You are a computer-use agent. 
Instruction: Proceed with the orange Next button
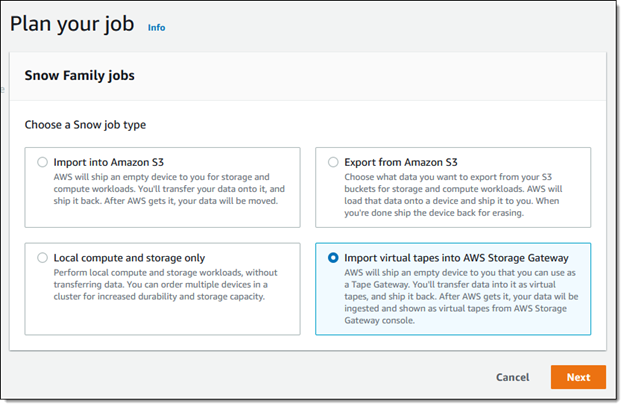pos(578,377)
